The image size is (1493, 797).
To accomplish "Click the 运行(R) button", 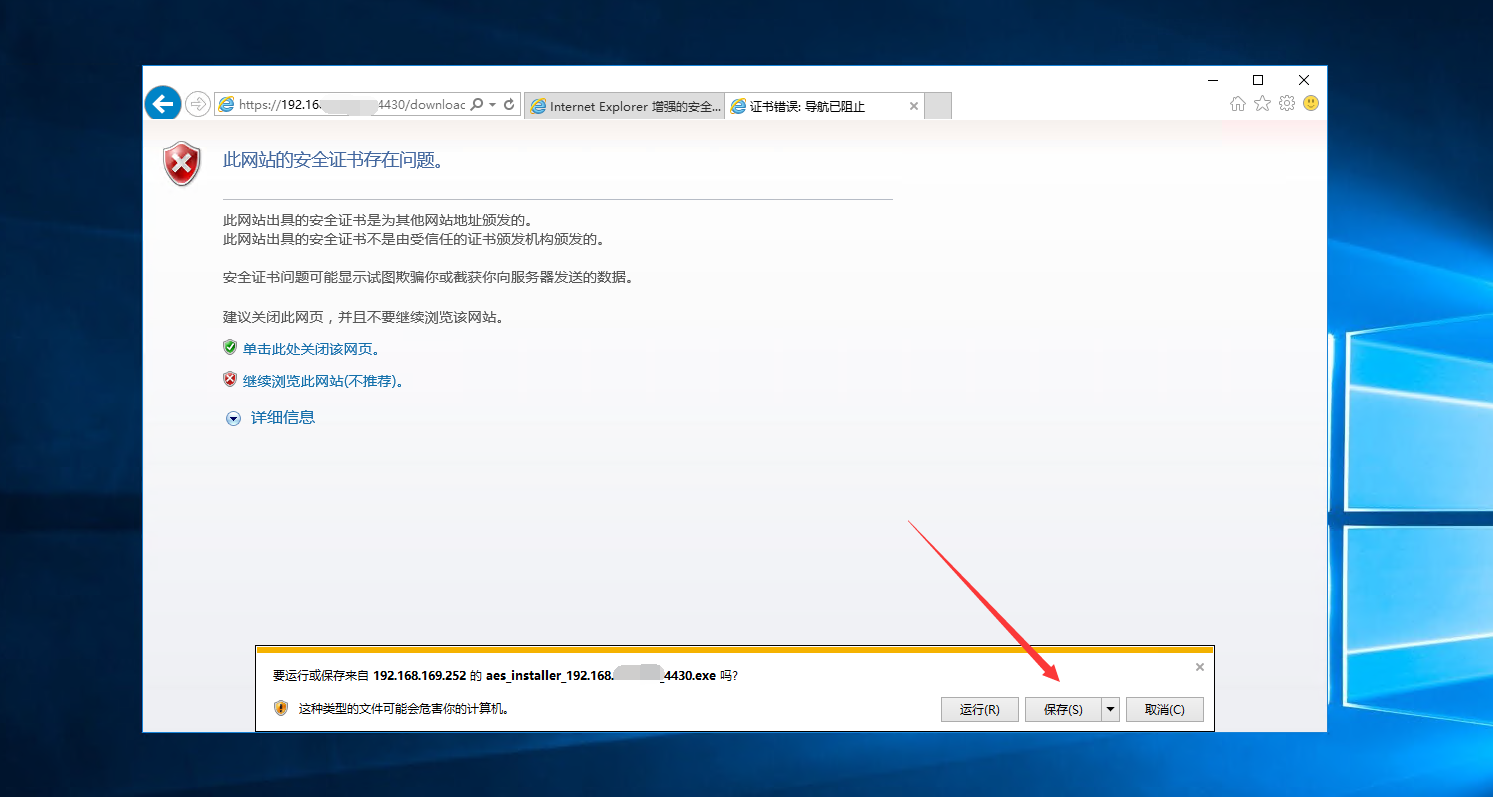I will (979, 709).
